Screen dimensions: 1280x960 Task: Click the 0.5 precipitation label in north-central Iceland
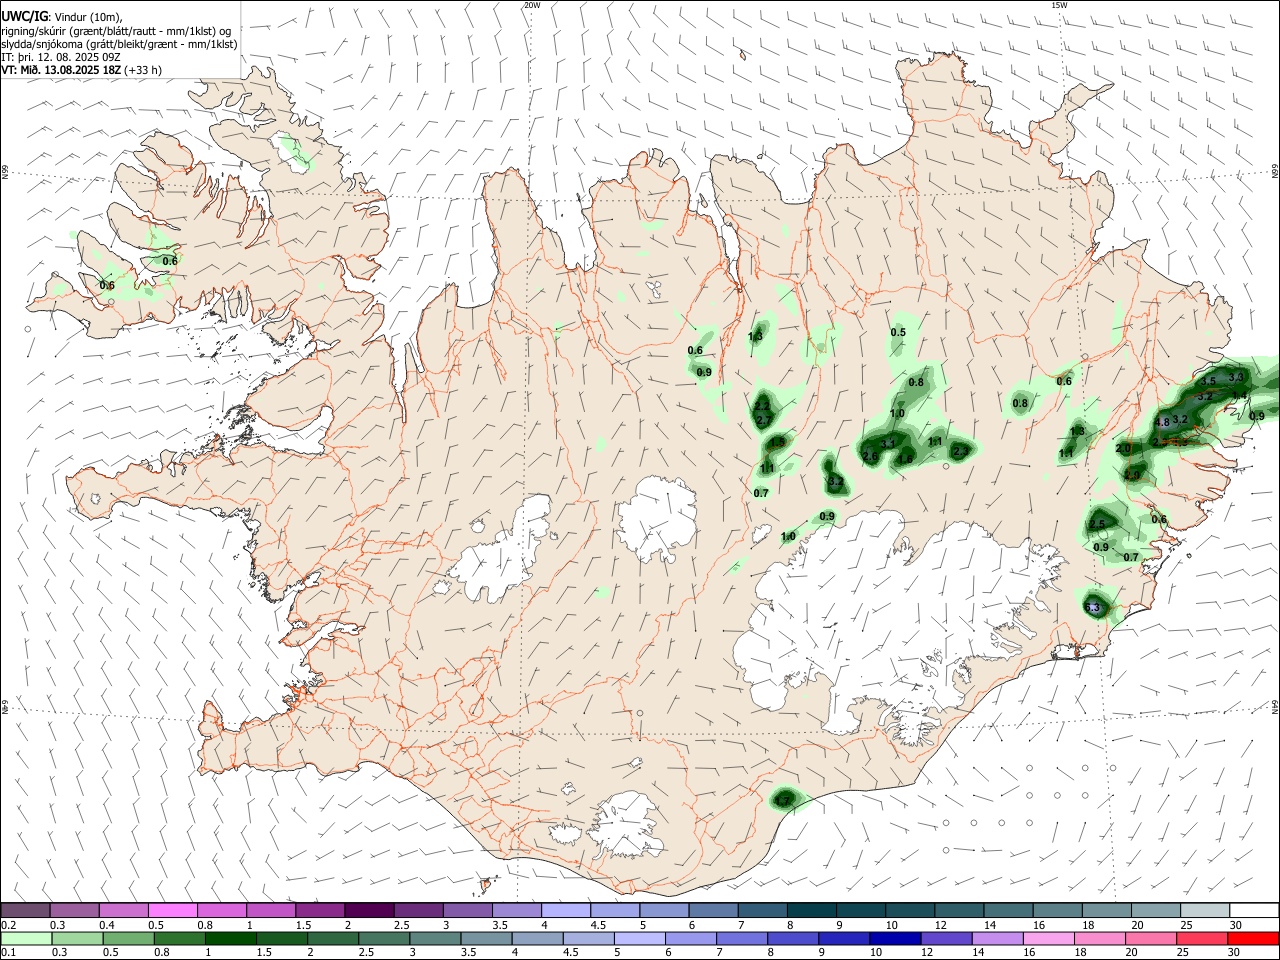click(898, 332)
